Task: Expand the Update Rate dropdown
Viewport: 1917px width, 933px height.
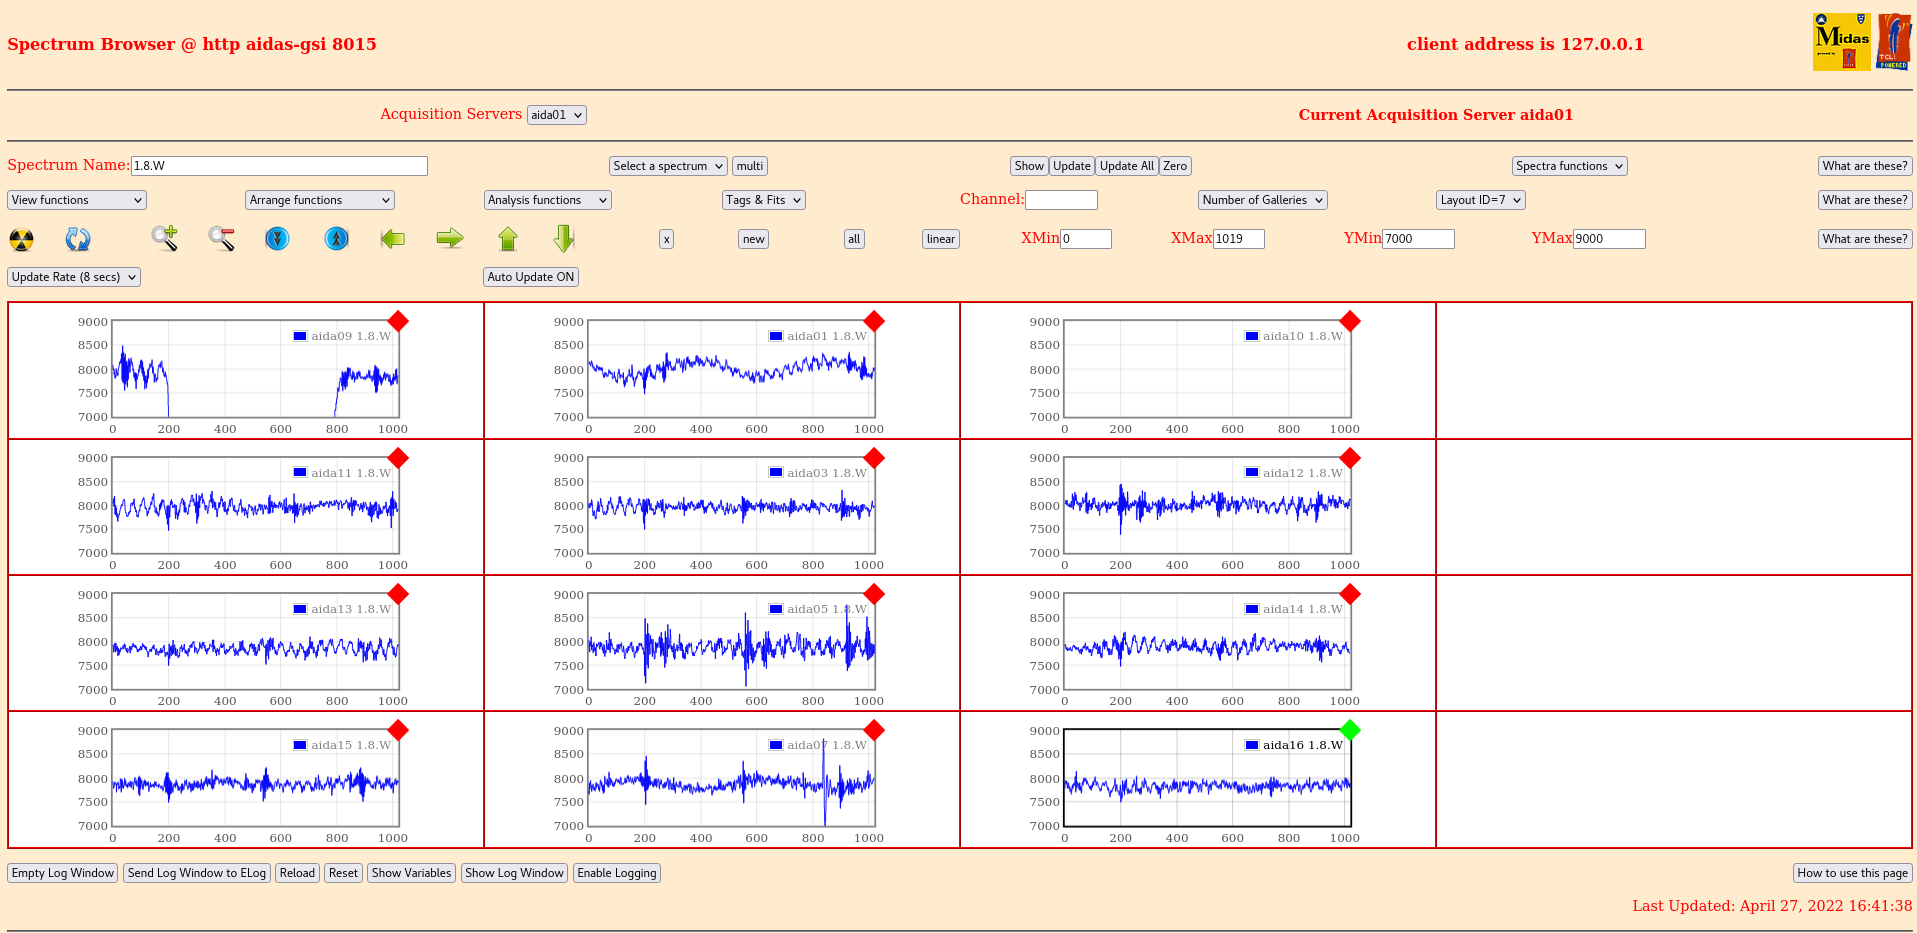Action: (x=74, y=277)
